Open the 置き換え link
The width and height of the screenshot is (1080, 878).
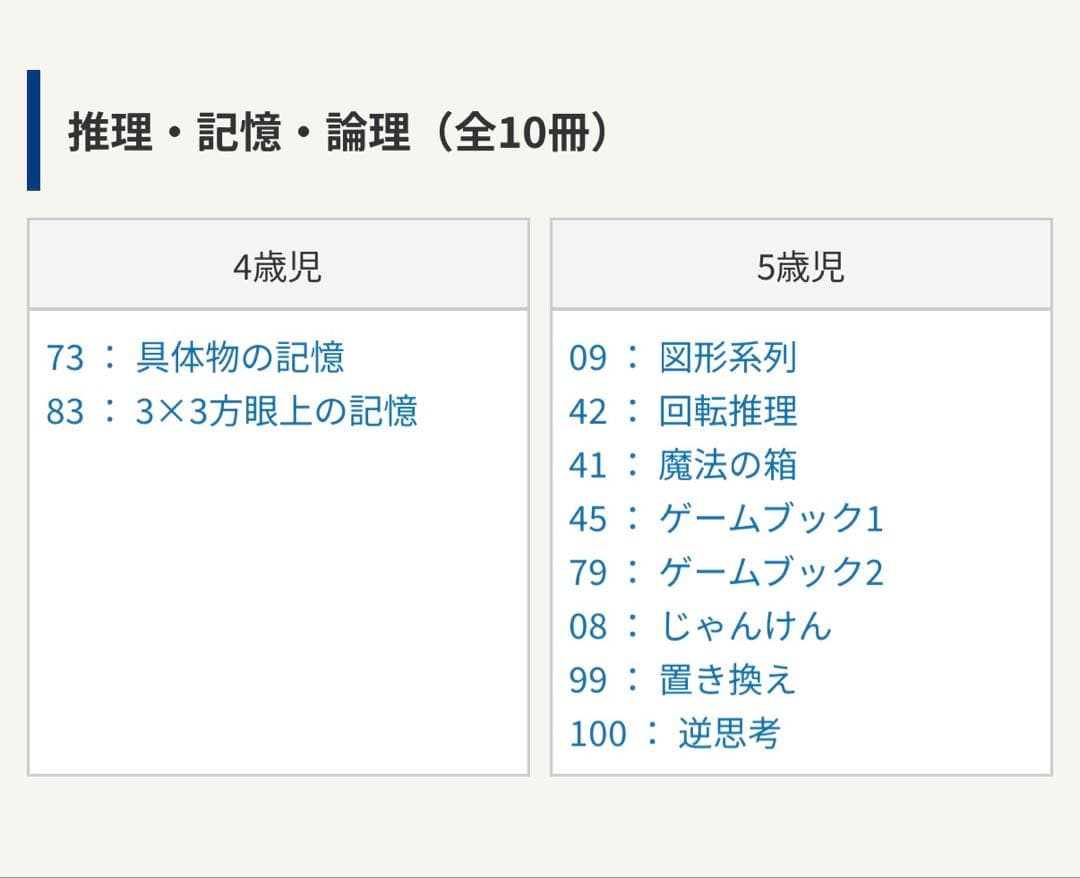[729, 680]
